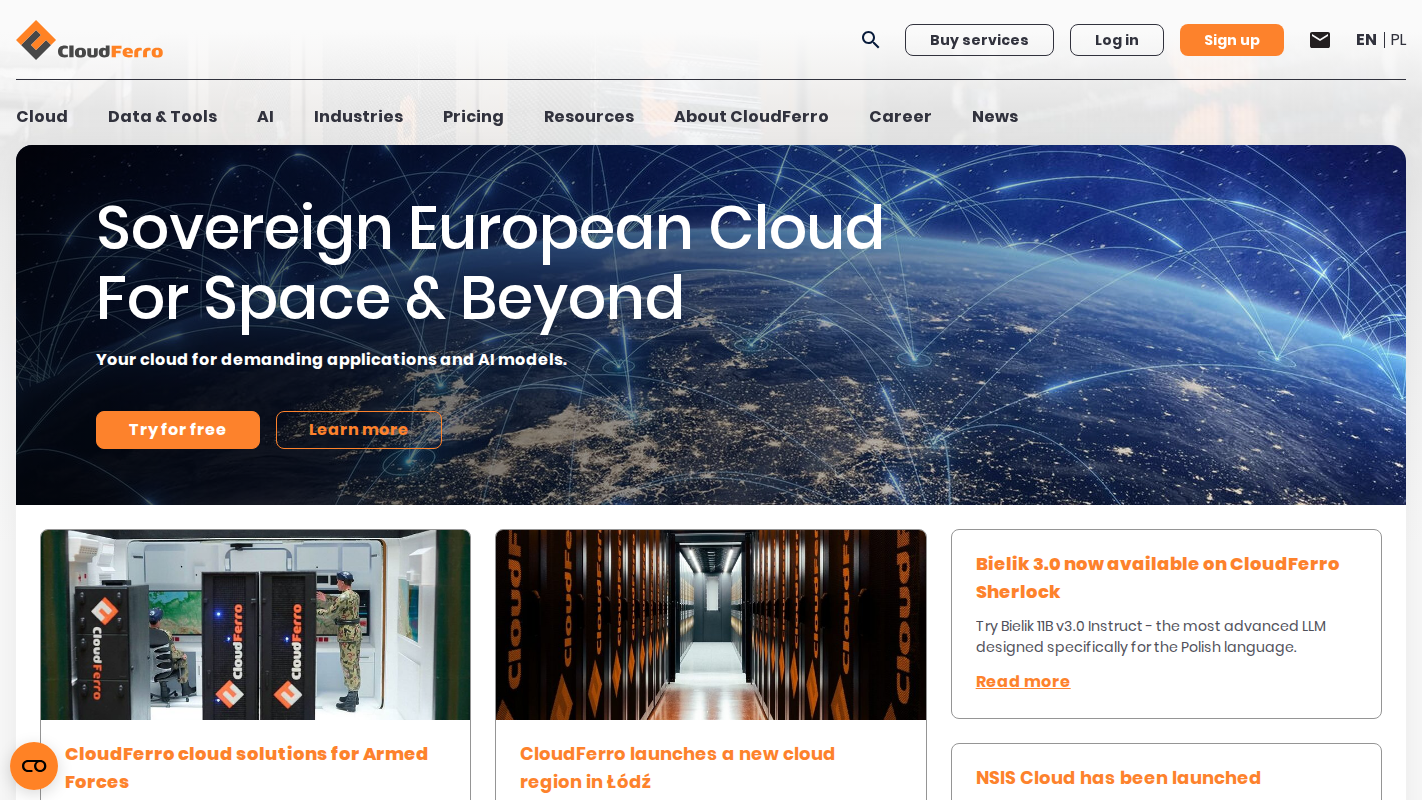Open the data center corridor image
The image size is (1422, 800).
tap(711, 625)
